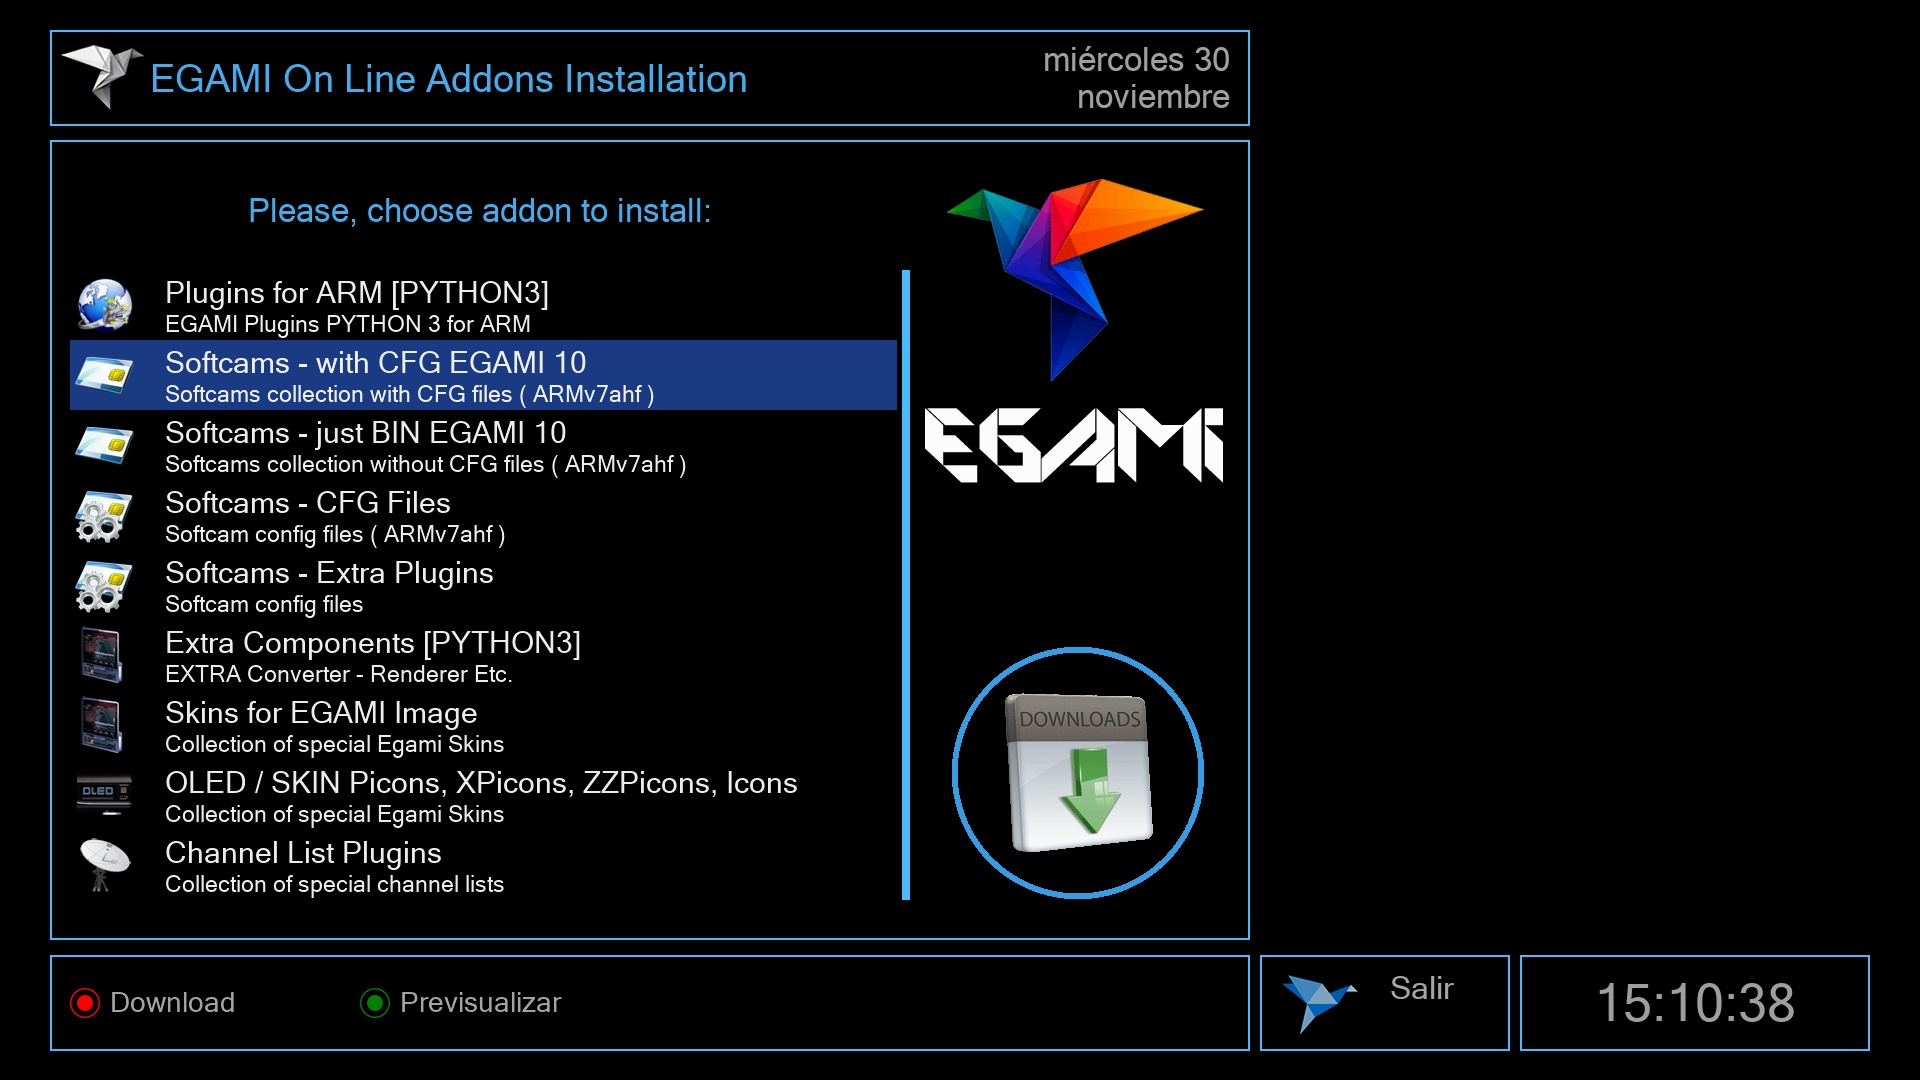This screenshot has width=1920, height=1080.
Task: Choose OLED / SKIN Picons, XPicons entry
Action: [480, 784]
